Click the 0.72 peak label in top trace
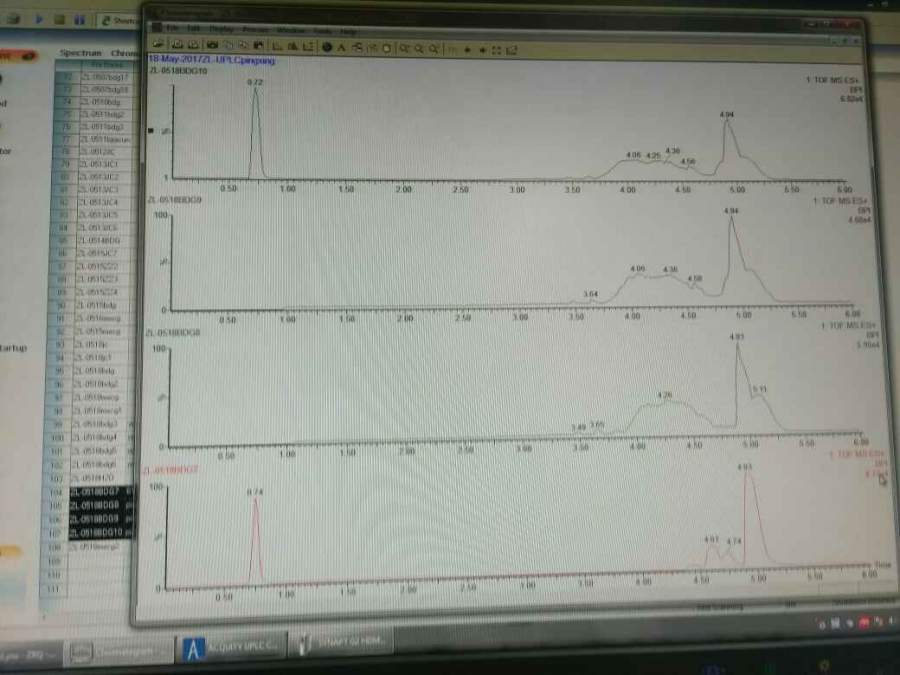The width and height of the screenshot is (900, 675). click(255, 82)
